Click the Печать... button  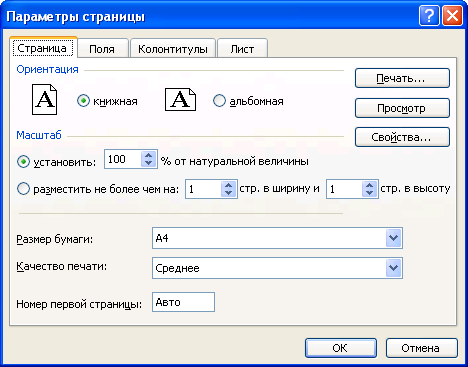pyautogui.click(x=402, y=78)
